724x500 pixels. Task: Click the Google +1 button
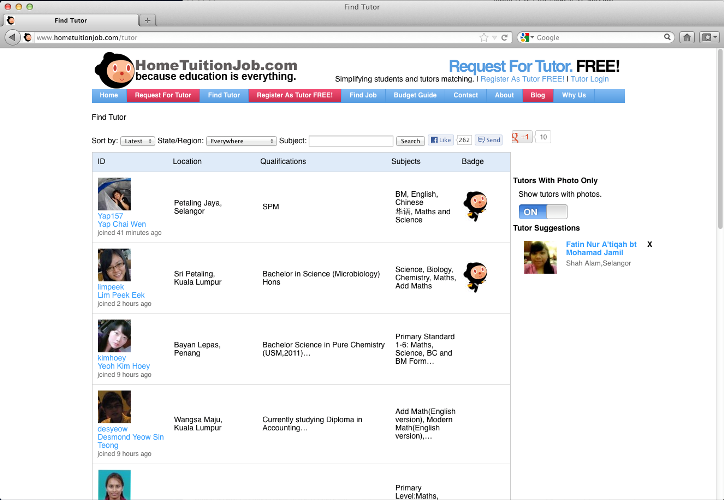click(x=522, y=137)
